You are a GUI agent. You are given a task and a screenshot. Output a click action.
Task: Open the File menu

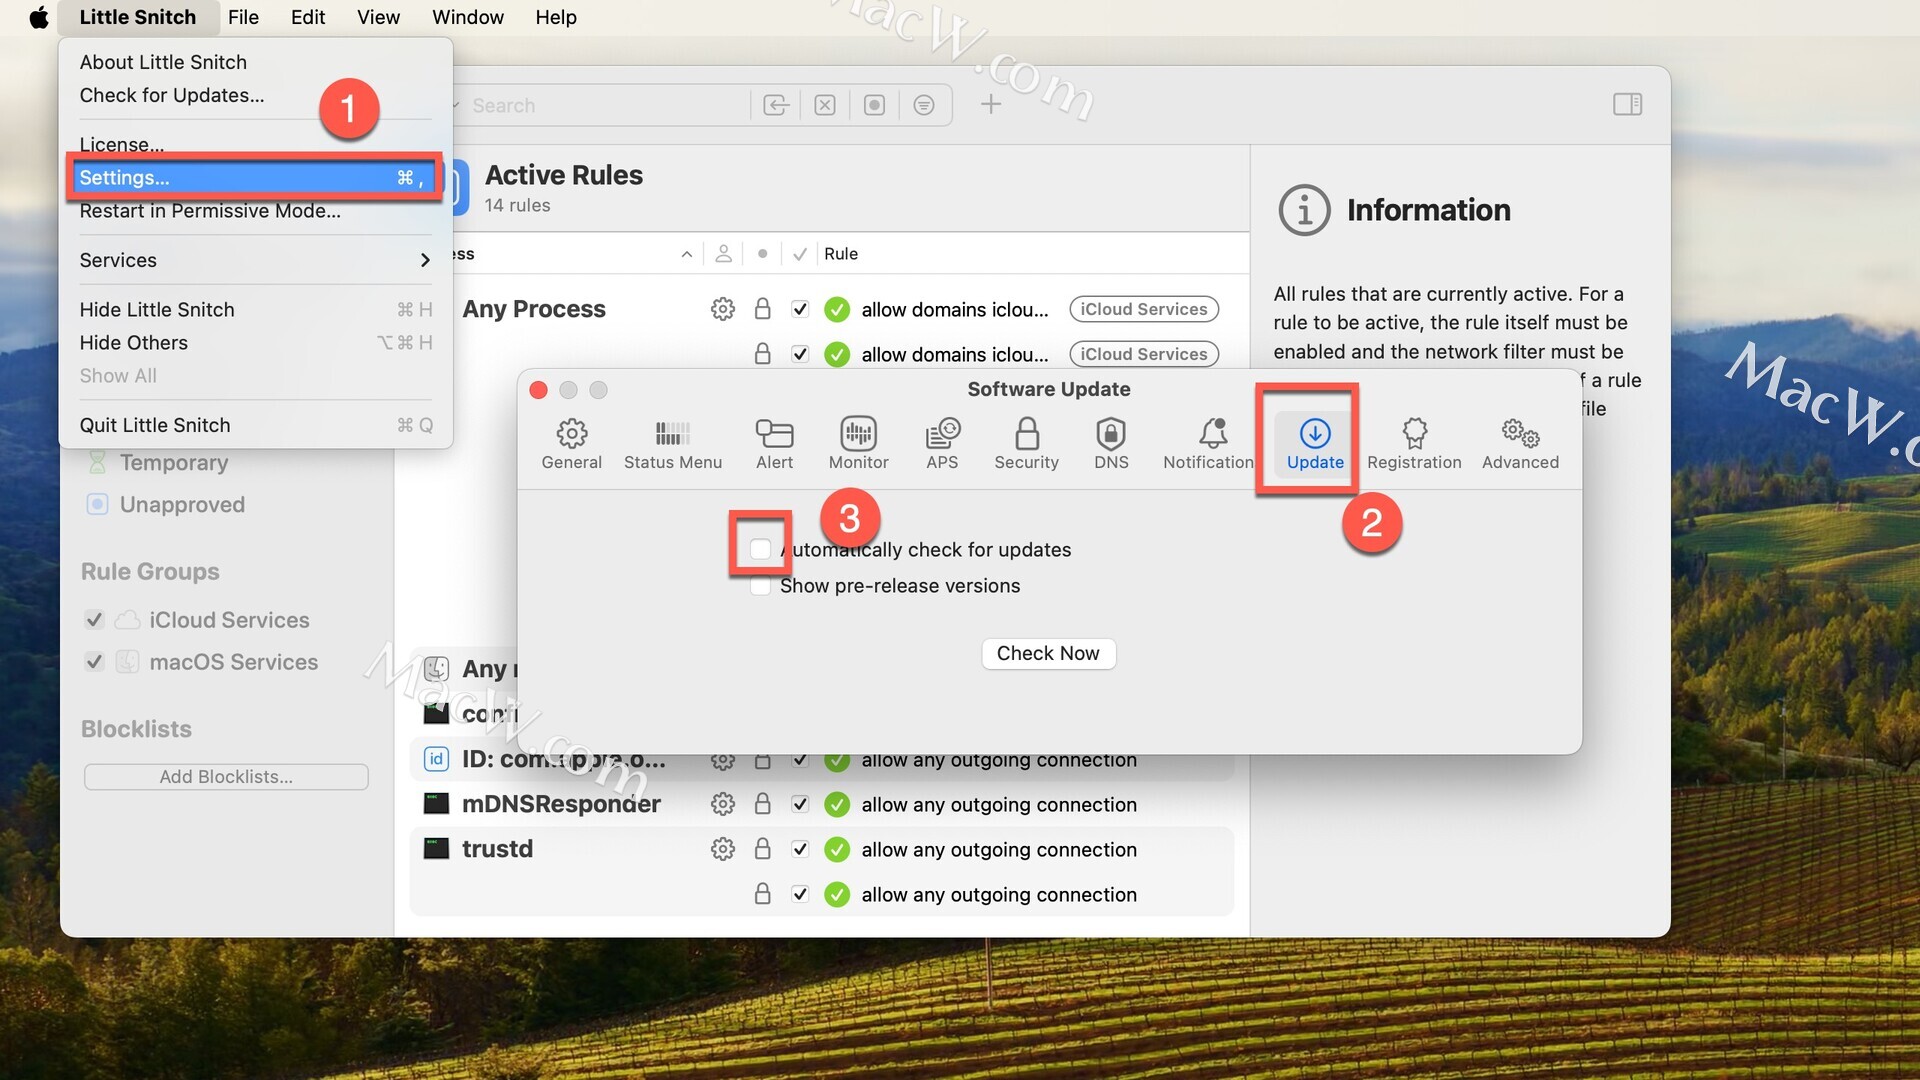[x=243, y=17]
